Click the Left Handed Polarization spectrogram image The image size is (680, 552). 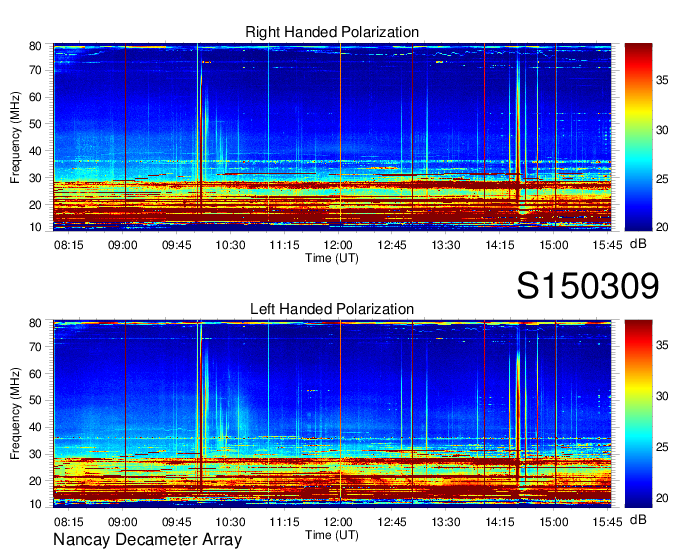tap(332, 414)
